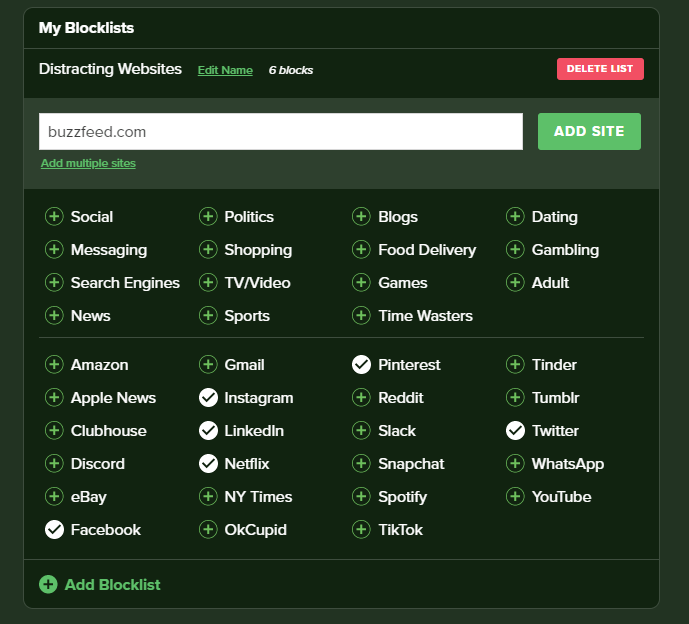Image resolution: width=689 pixels, height=624 pixels.
Task: Add the Adult category plus icon
Action: pos(515,283)
